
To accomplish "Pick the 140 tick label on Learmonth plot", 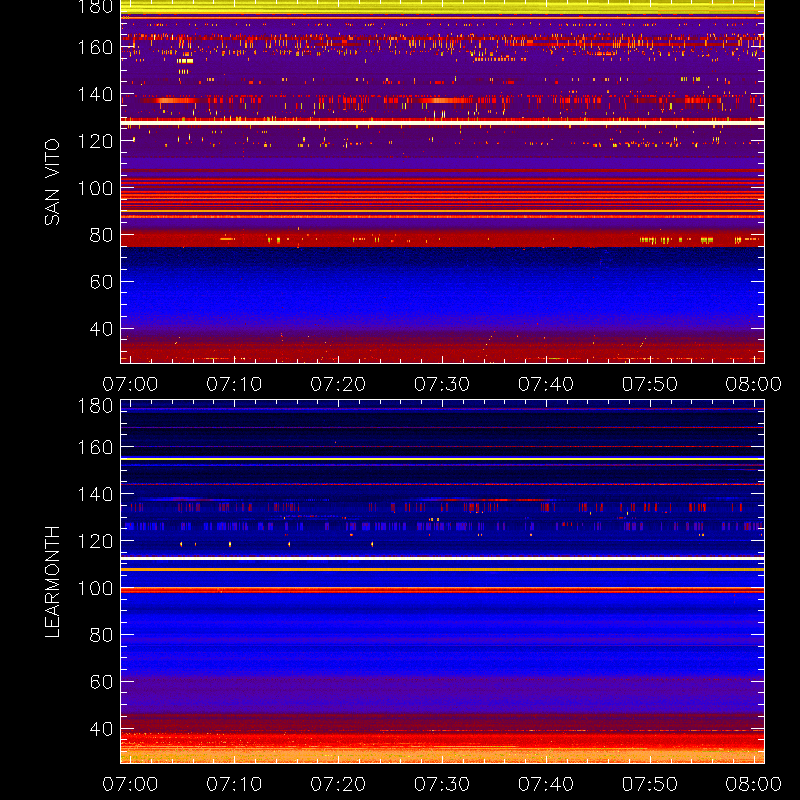I will pos(95,494).
